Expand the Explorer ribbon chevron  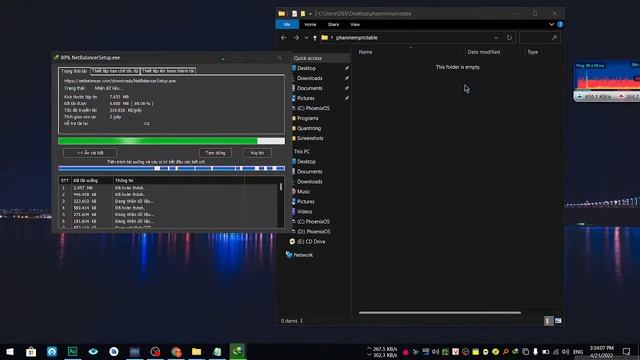[551, 24]
